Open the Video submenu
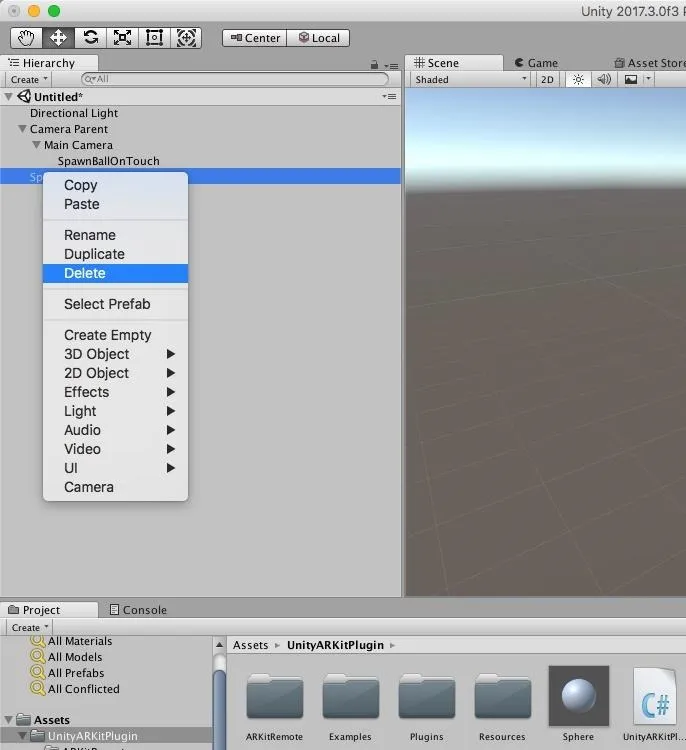The height and width of the screenshot is (750, 686). pos(115,449)
